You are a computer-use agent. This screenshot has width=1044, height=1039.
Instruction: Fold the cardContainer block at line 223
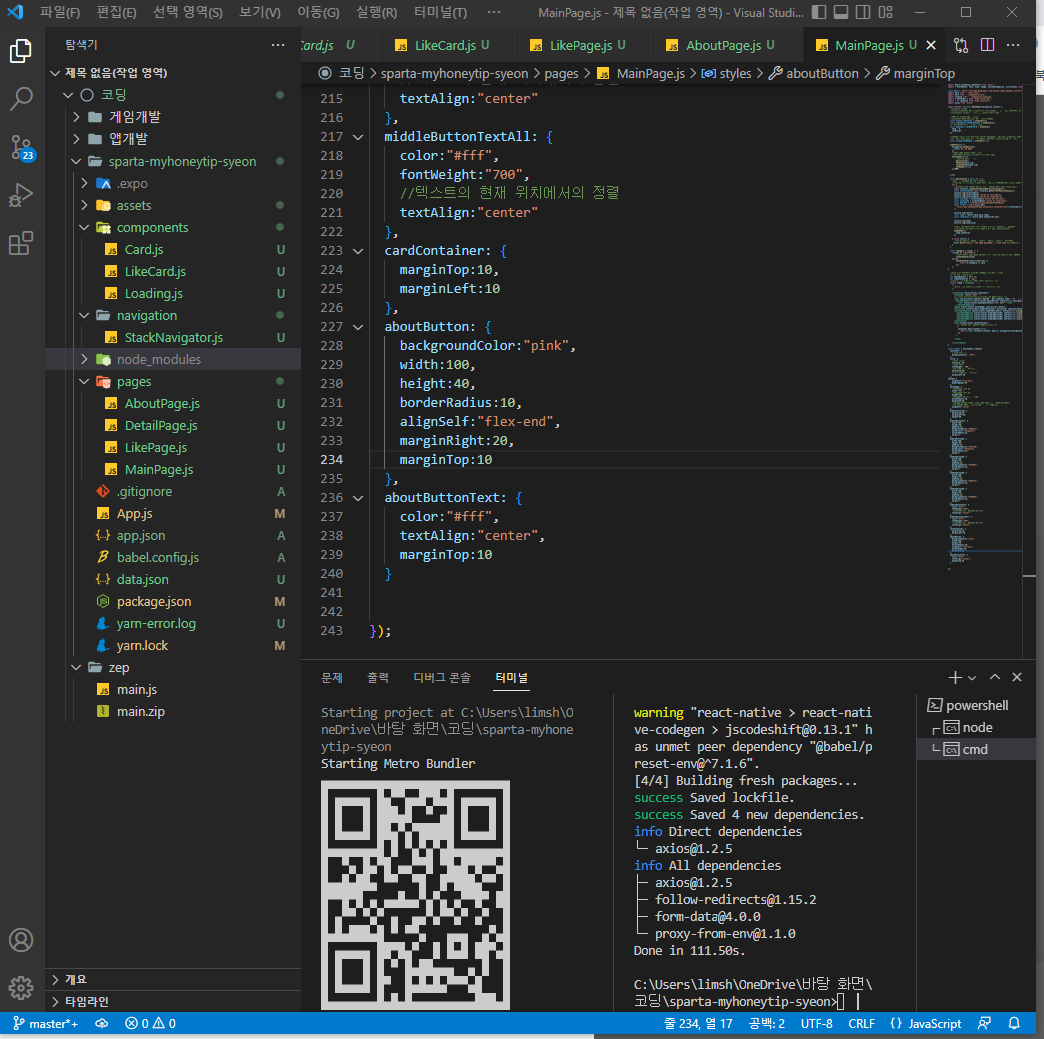click(x=358, y=251)
